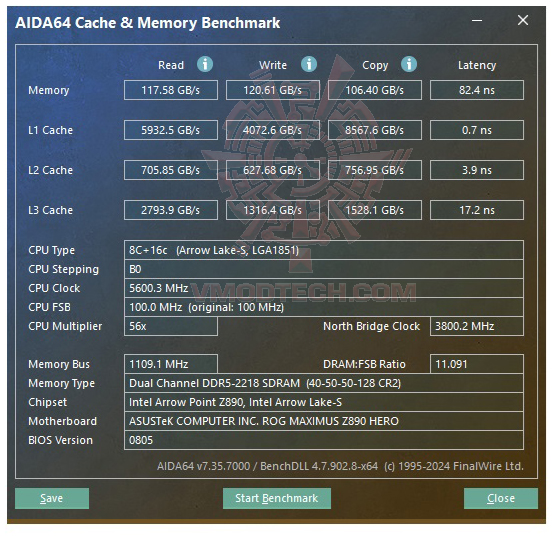Click the DRAM:FSB Ratio value 11.091
Screen dimensions: 556x538
(477, 364)
